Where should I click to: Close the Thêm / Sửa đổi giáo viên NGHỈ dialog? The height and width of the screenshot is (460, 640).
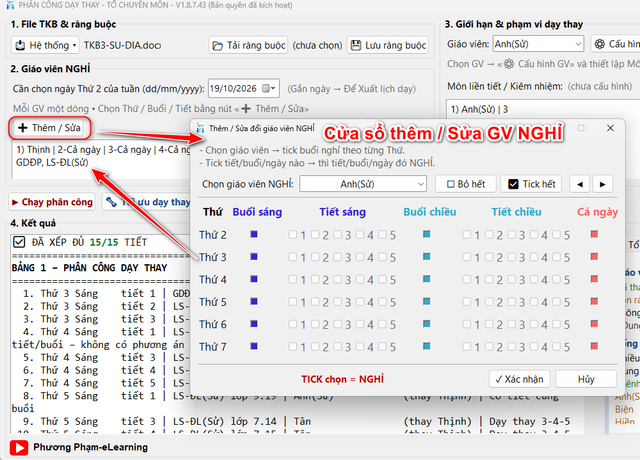pos(610,128)
